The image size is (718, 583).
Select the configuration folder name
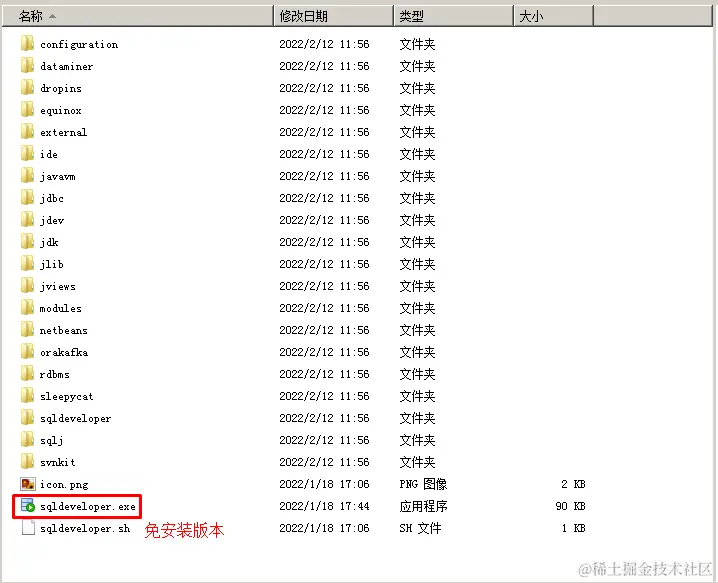pos(79,44)
